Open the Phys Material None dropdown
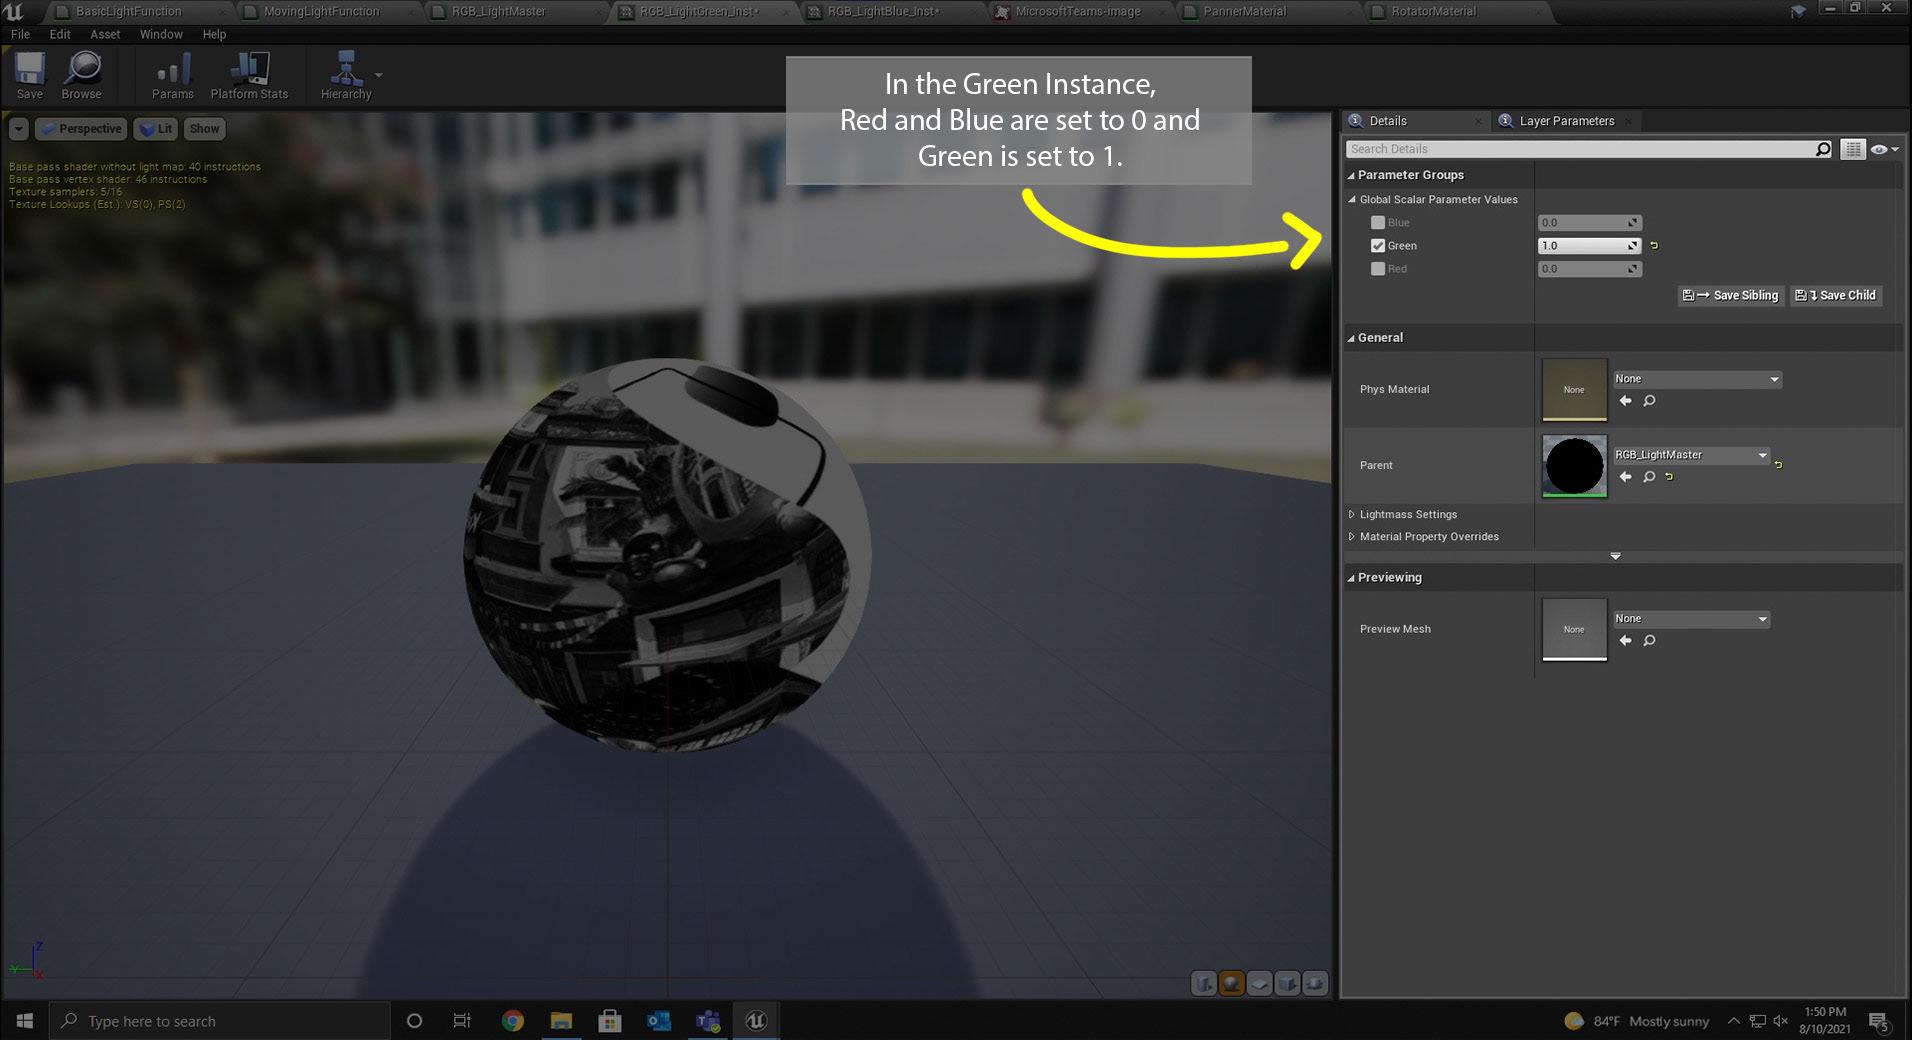1912x1040 pixels. coord(1697,379)
